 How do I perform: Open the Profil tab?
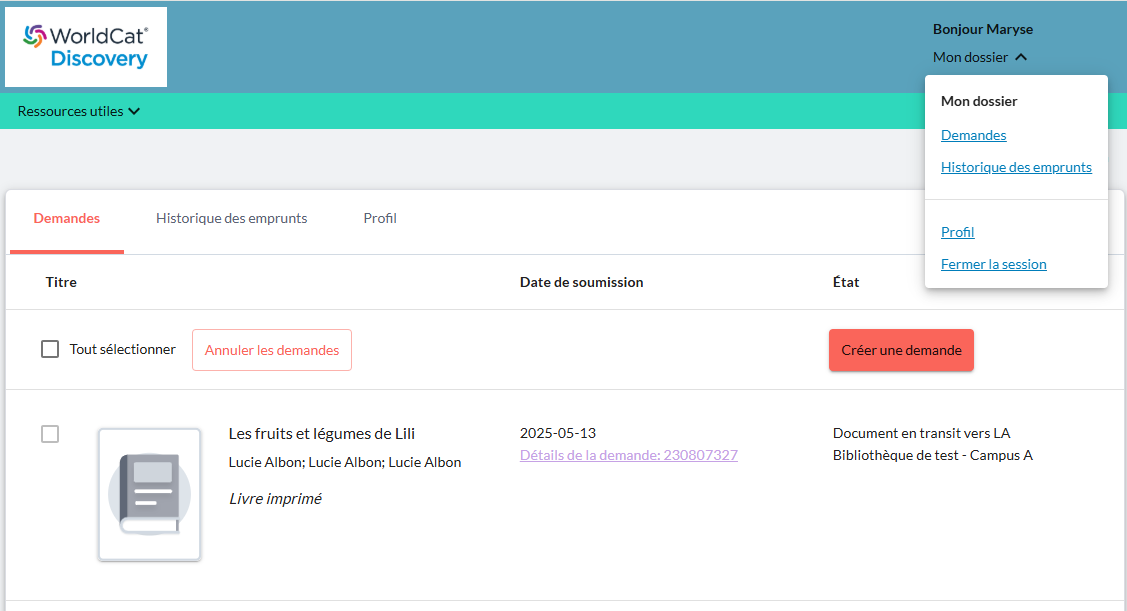380,218
